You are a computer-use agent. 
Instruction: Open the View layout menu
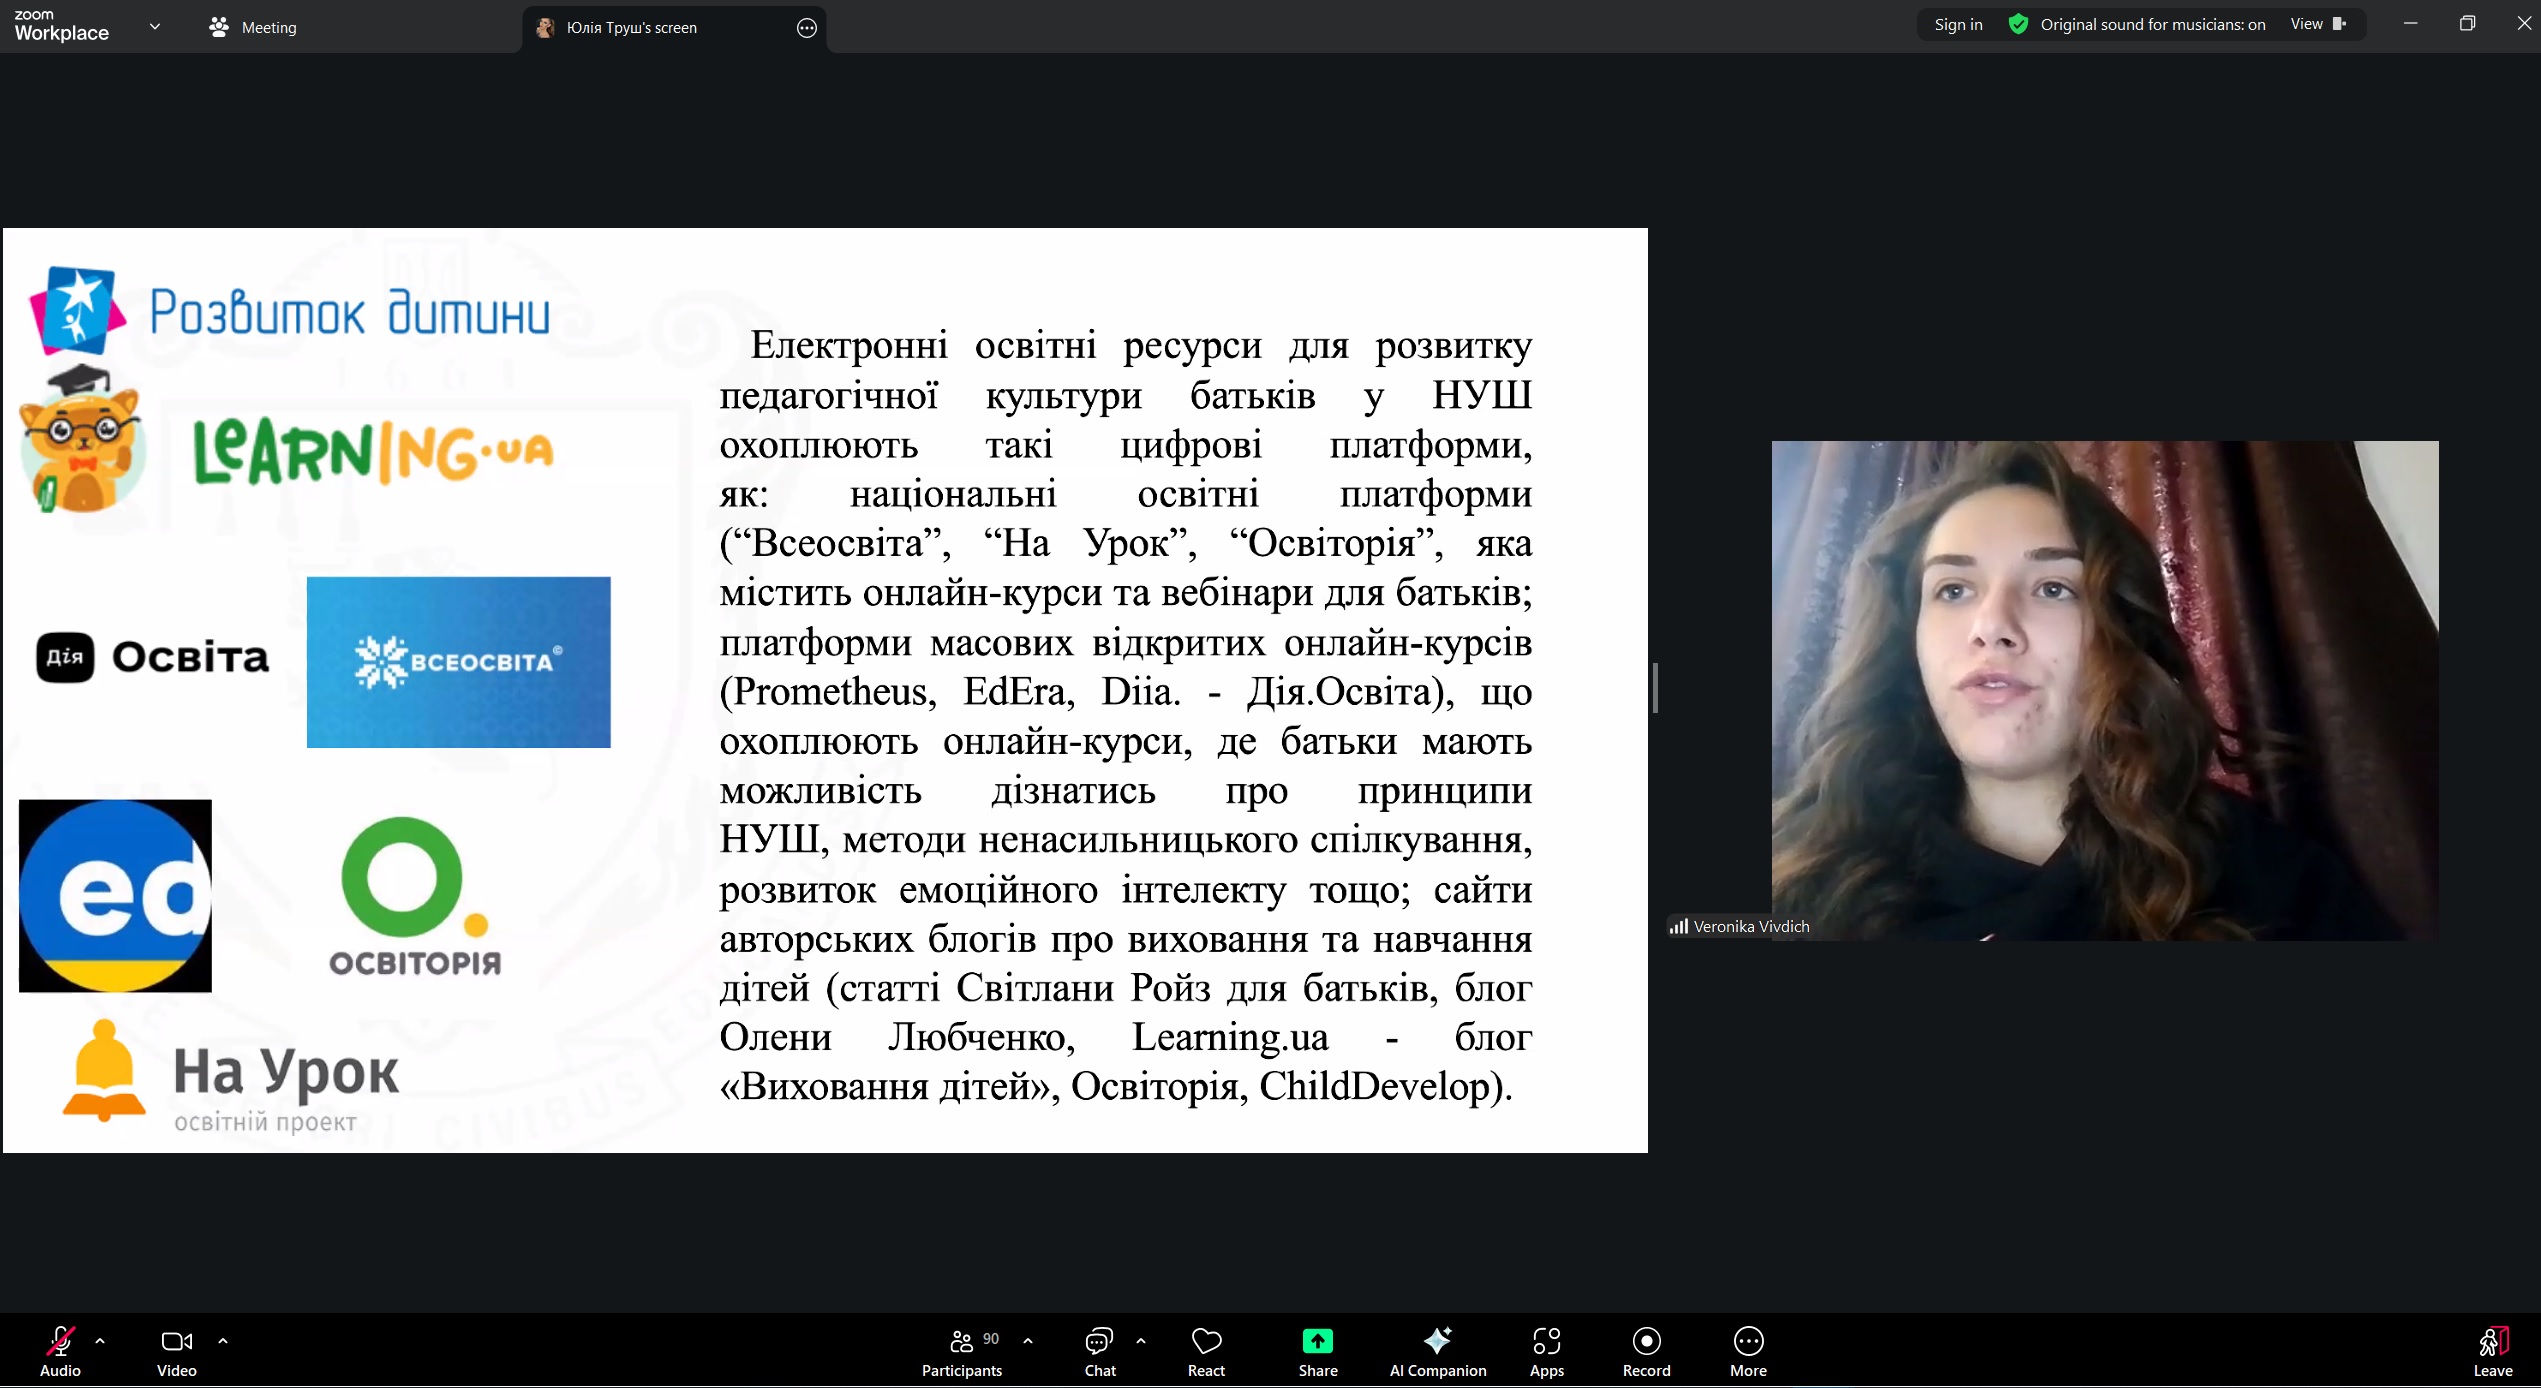pos(2317,25)
